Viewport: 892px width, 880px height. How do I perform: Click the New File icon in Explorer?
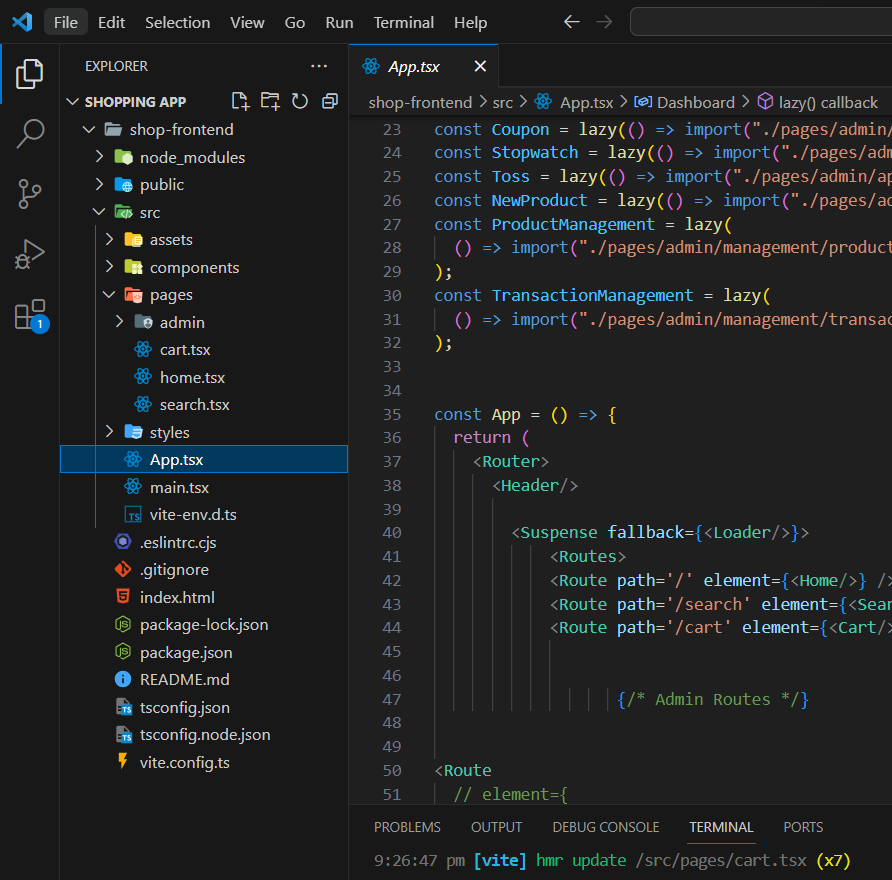coord(241,101)
